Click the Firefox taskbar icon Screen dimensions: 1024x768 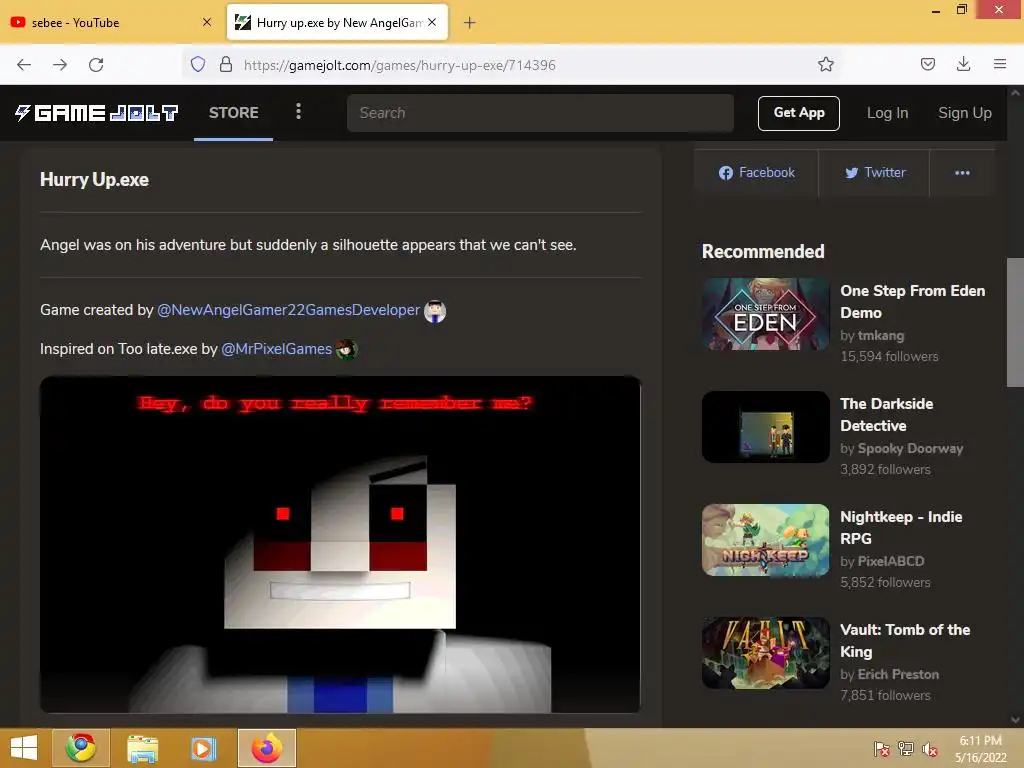pyautogui.click(x=266, y=748)
